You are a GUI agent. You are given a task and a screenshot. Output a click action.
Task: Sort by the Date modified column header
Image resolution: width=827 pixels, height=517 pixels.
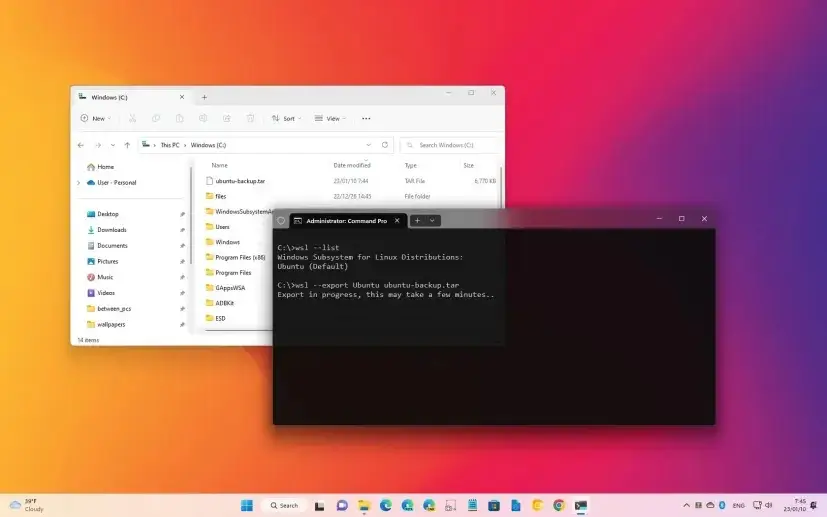352,166
